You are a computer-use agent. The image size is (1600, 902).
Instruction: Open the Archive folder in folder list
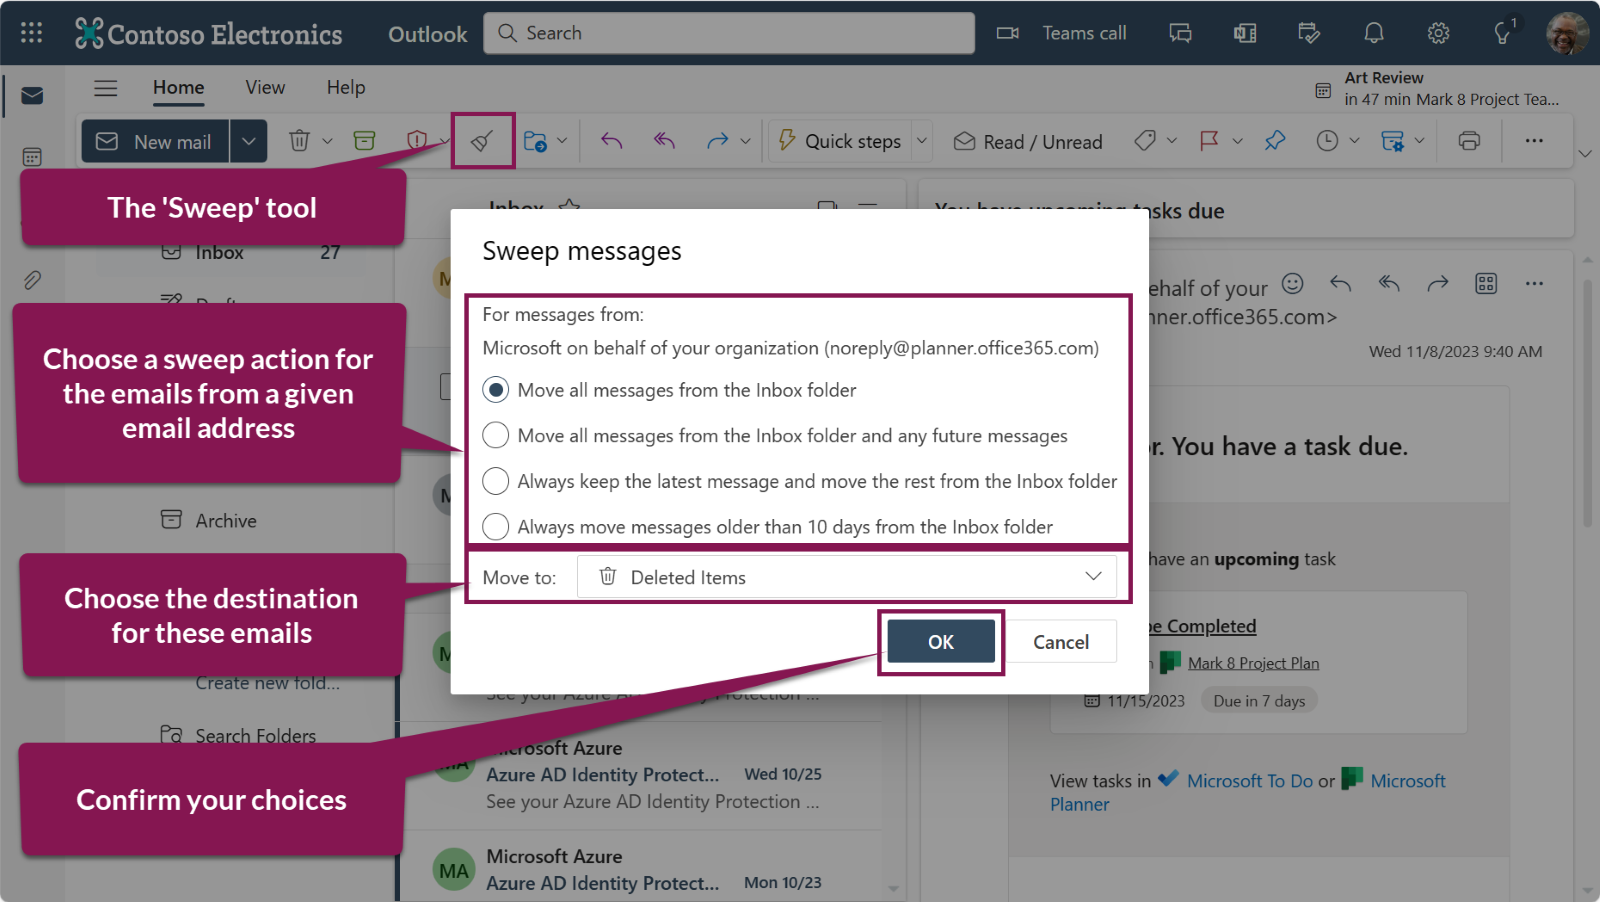(x=208, y=521)
